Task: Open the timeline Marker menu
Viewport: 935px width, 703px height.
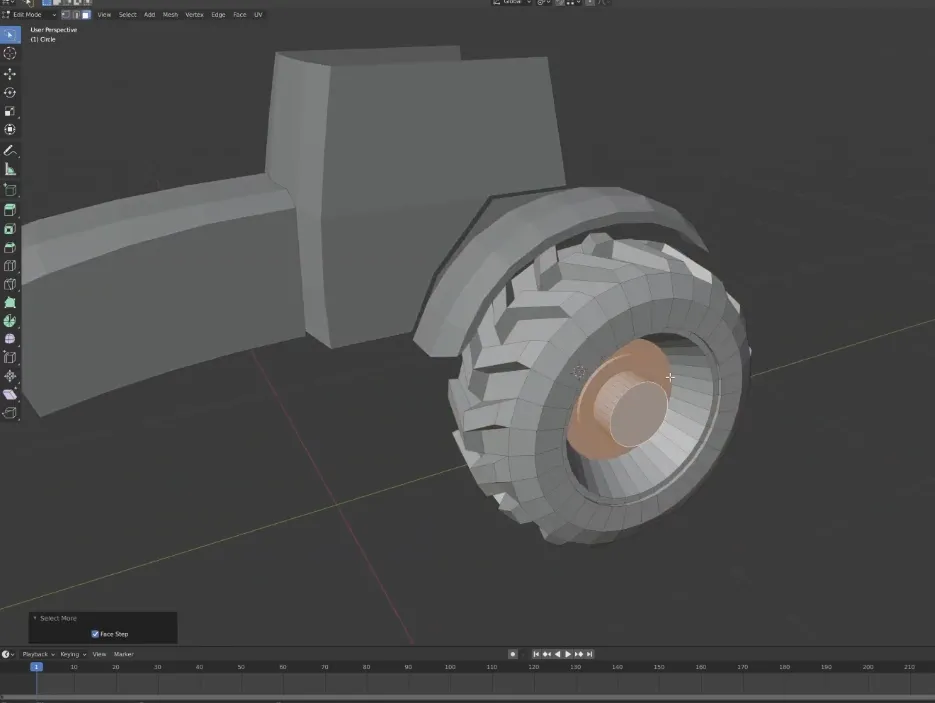Action: (x=123, y=654)
